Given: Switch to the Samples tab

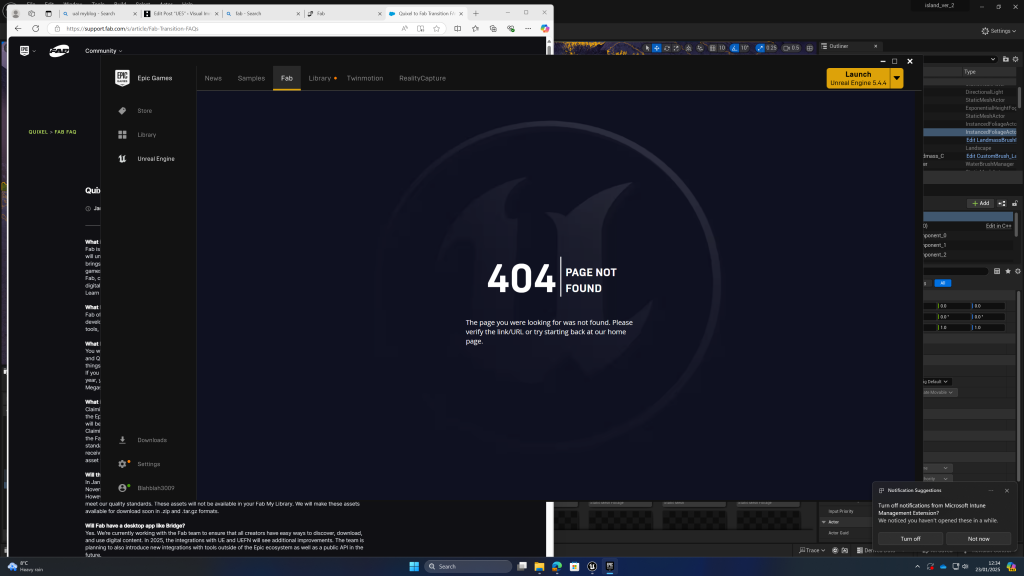Looking at the screenshot, I should click(251, 78).
